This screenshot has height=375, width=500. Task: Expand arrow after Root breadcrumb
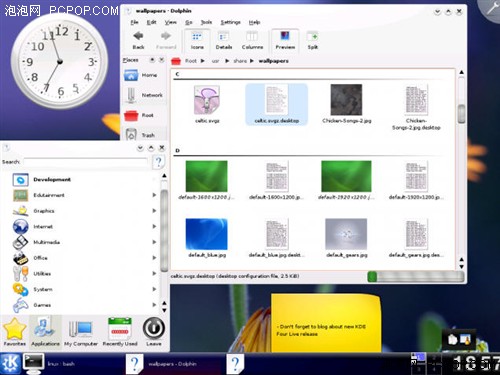202,61
